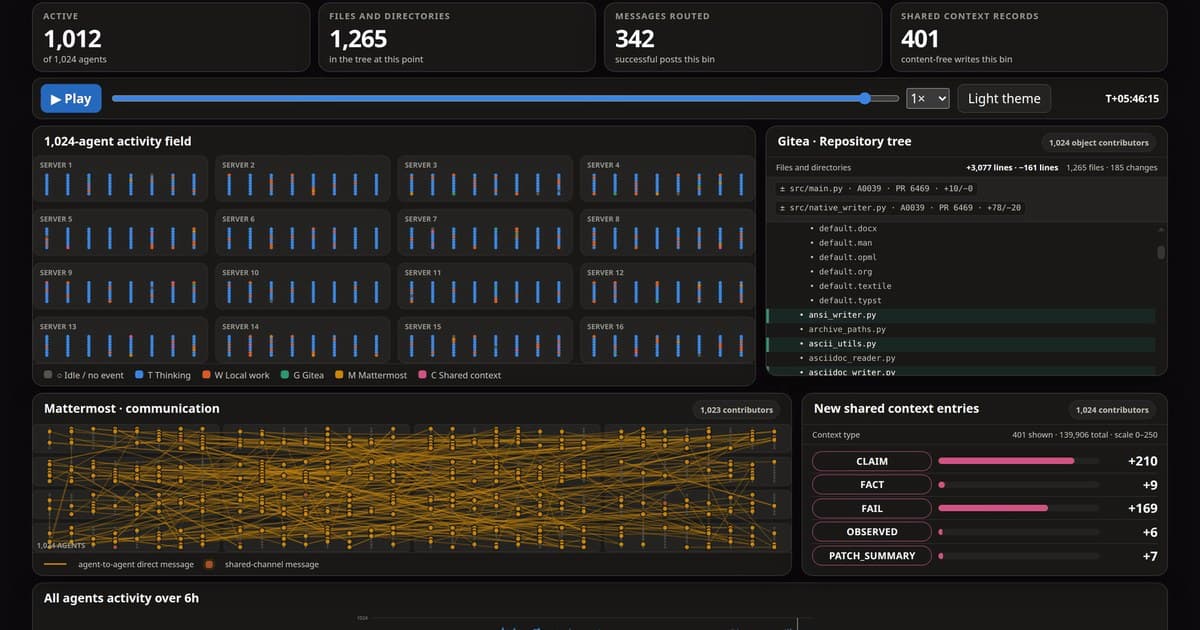This screenshot has height=630, width=1200.
Task: Click the orange W Local work legend swatch
Action: tap(206, 375)
